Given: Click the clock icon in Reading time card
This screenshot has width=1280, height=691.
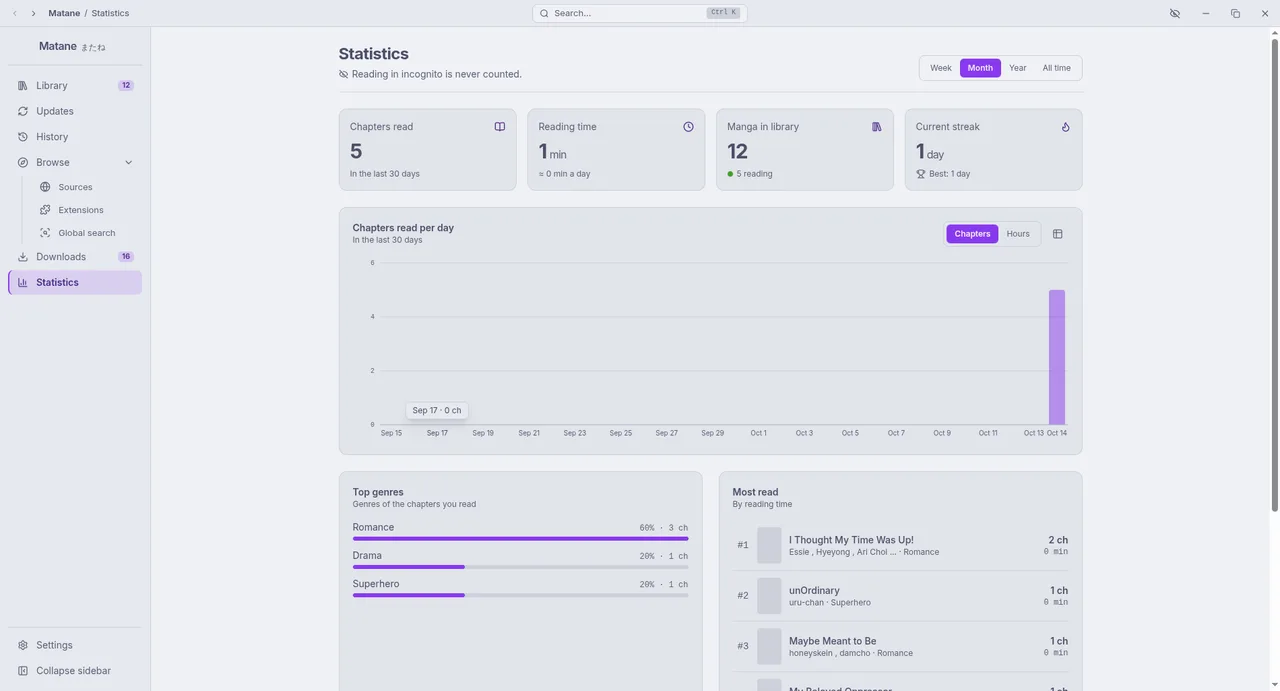Looking at the screenshot, I should coord(688,127).
